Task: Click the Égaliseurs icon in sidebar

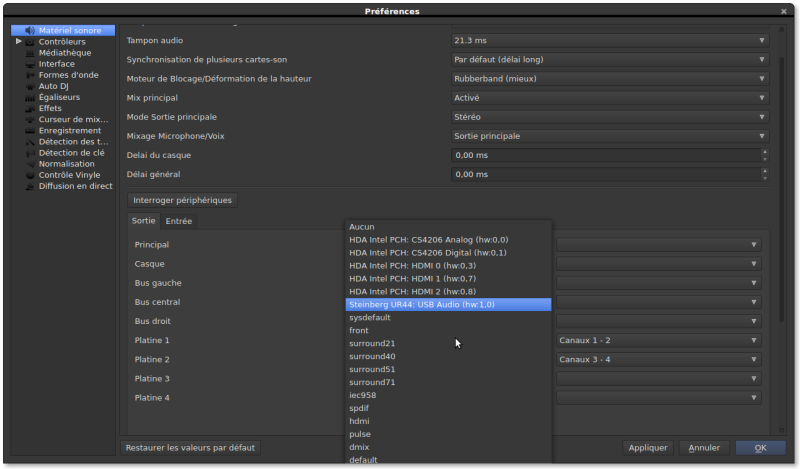Action: [x=30, y=97]
